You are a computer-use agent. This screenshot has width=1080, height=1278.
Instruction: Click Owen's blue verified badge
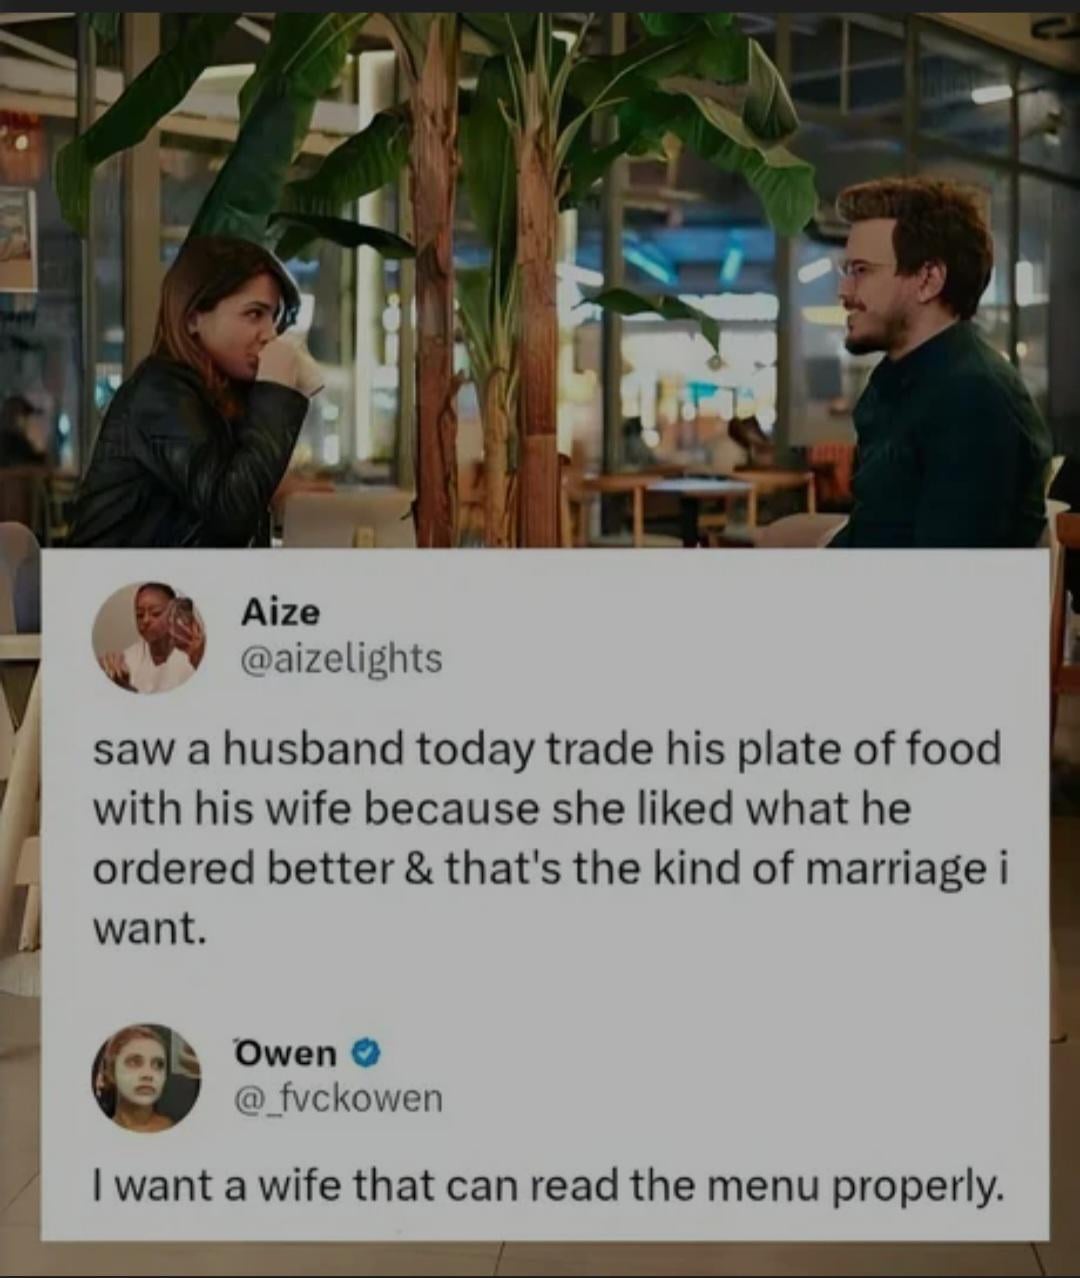(x=366, y=1052)
